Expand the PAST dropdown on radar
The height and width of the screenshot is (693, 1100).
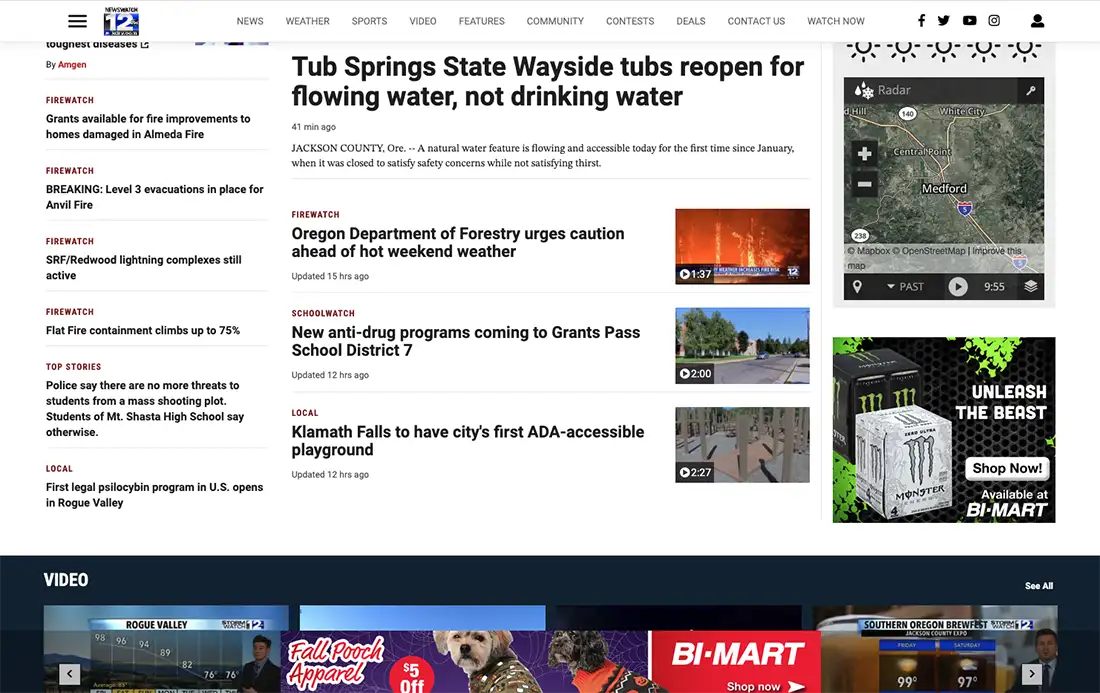point(906,286)
